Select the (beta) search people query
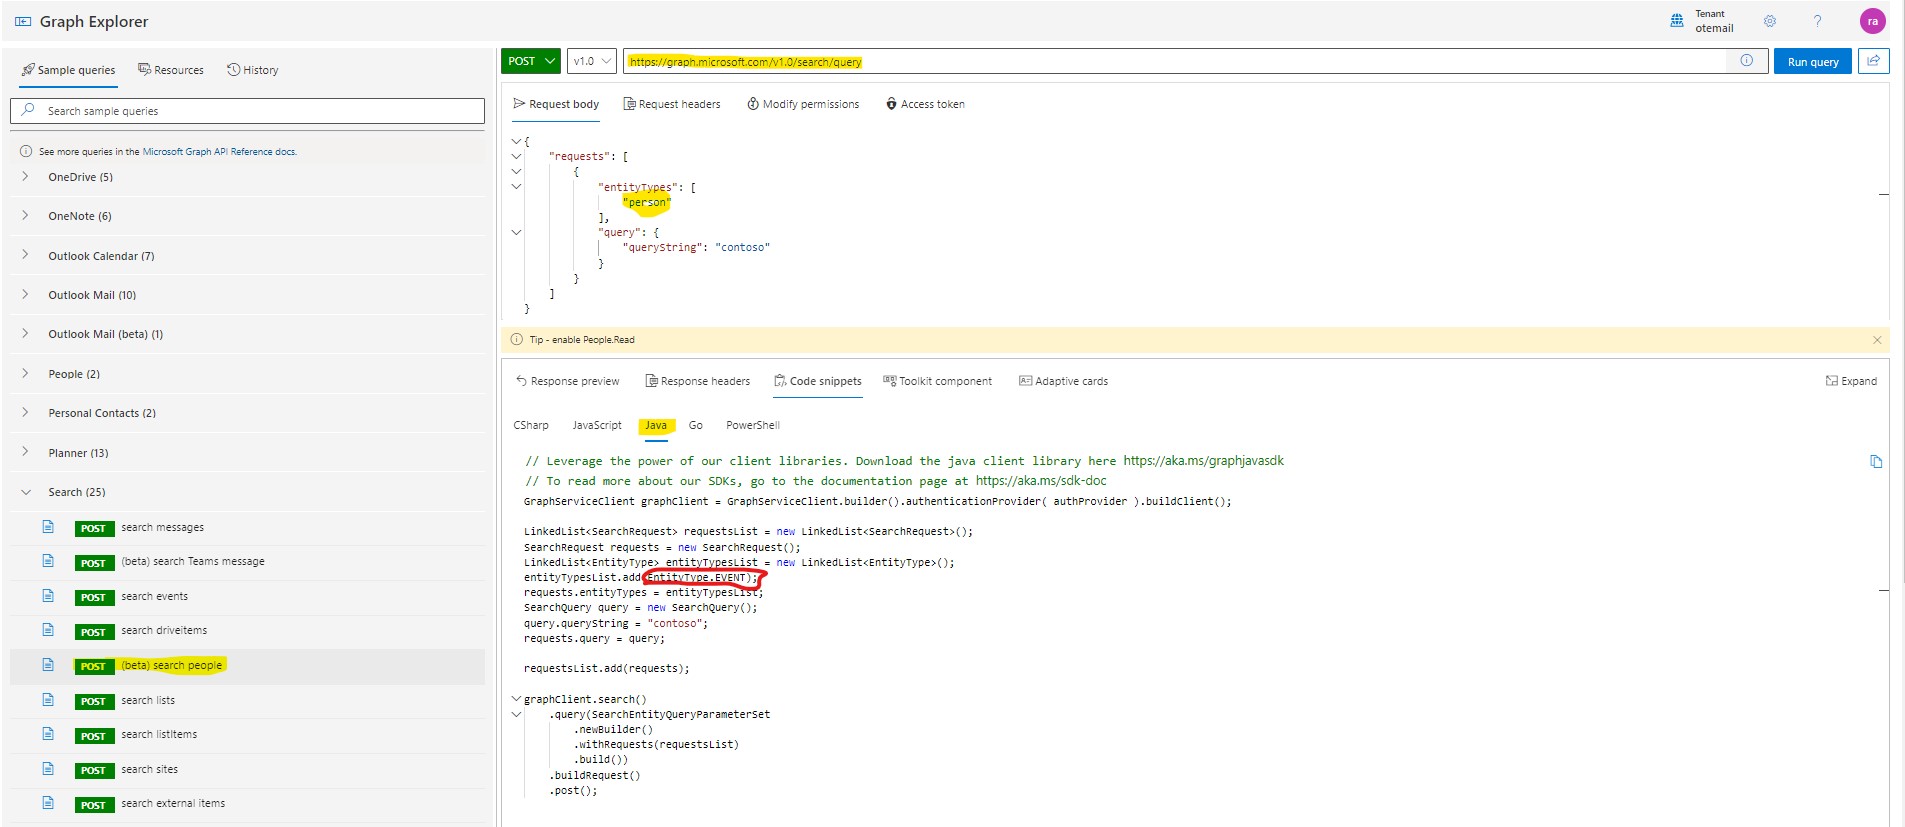This screenshot has width=1905, height=827. tap(248, 665)
